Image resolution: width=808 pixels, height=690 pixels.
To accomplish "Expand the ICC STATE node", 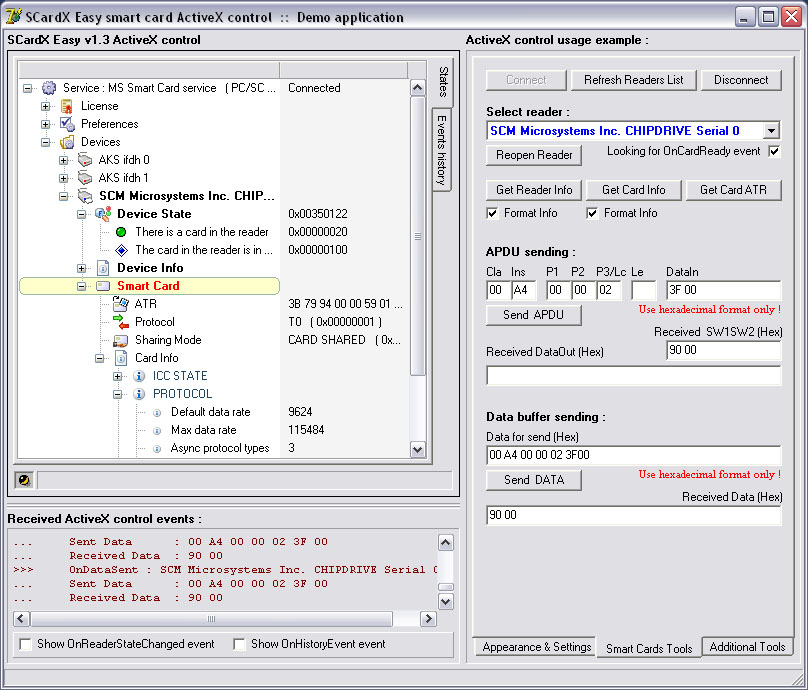I will coord(117,376).
